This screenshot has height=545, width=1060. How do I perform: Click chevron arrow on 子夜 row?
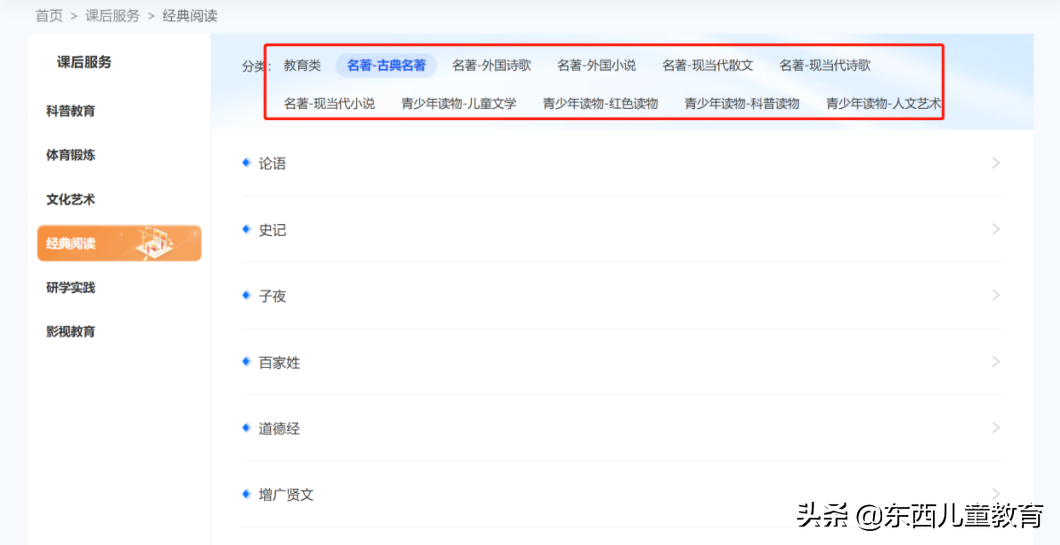996,295
